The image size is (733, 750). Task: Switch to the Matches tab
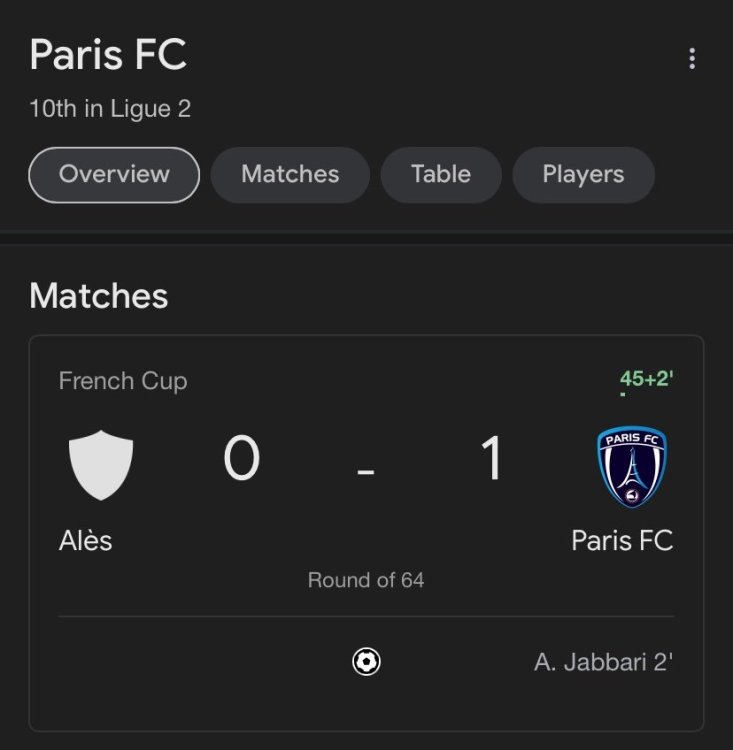tap(290, 174)
